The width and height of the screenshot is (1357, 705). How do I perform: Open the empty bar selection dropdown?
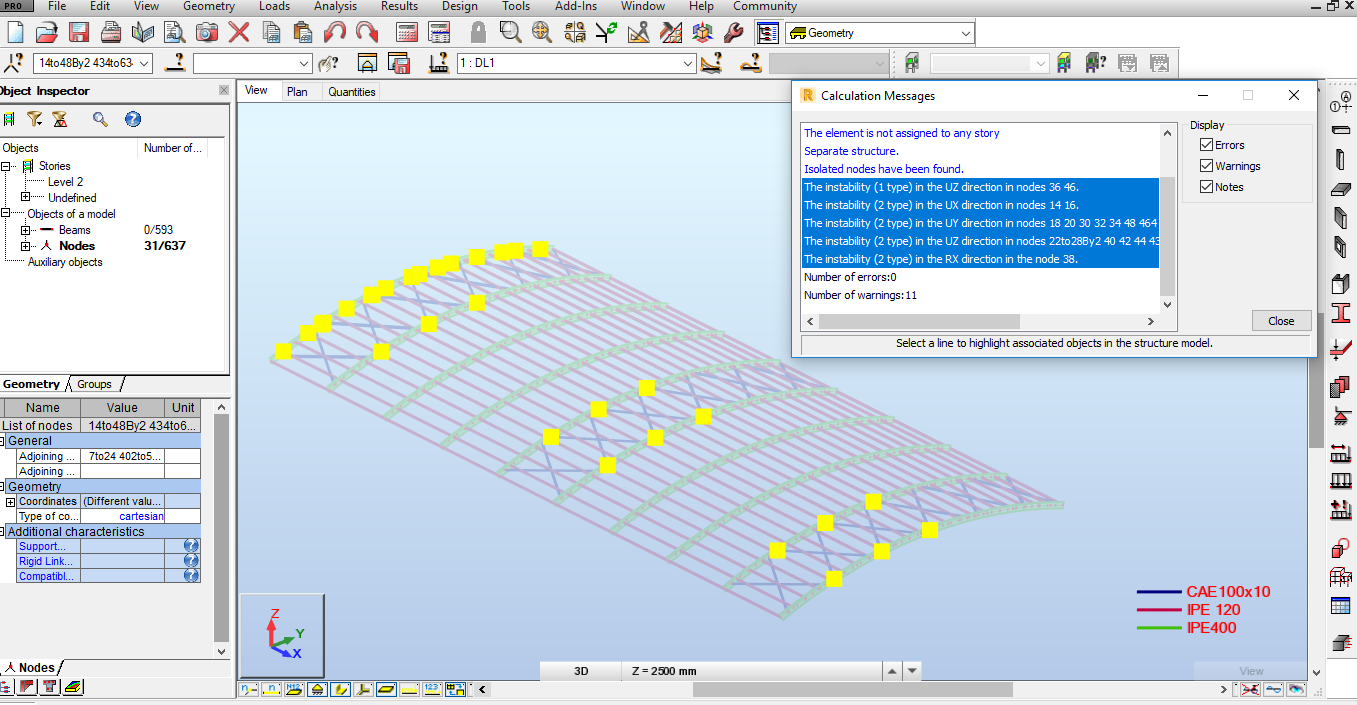pyautogui.click(x=305, y=63)
